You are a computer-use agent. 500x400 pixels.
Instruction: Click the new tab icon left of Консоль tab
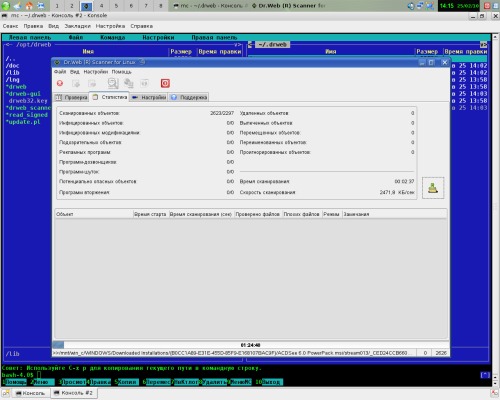pos(6,393)
